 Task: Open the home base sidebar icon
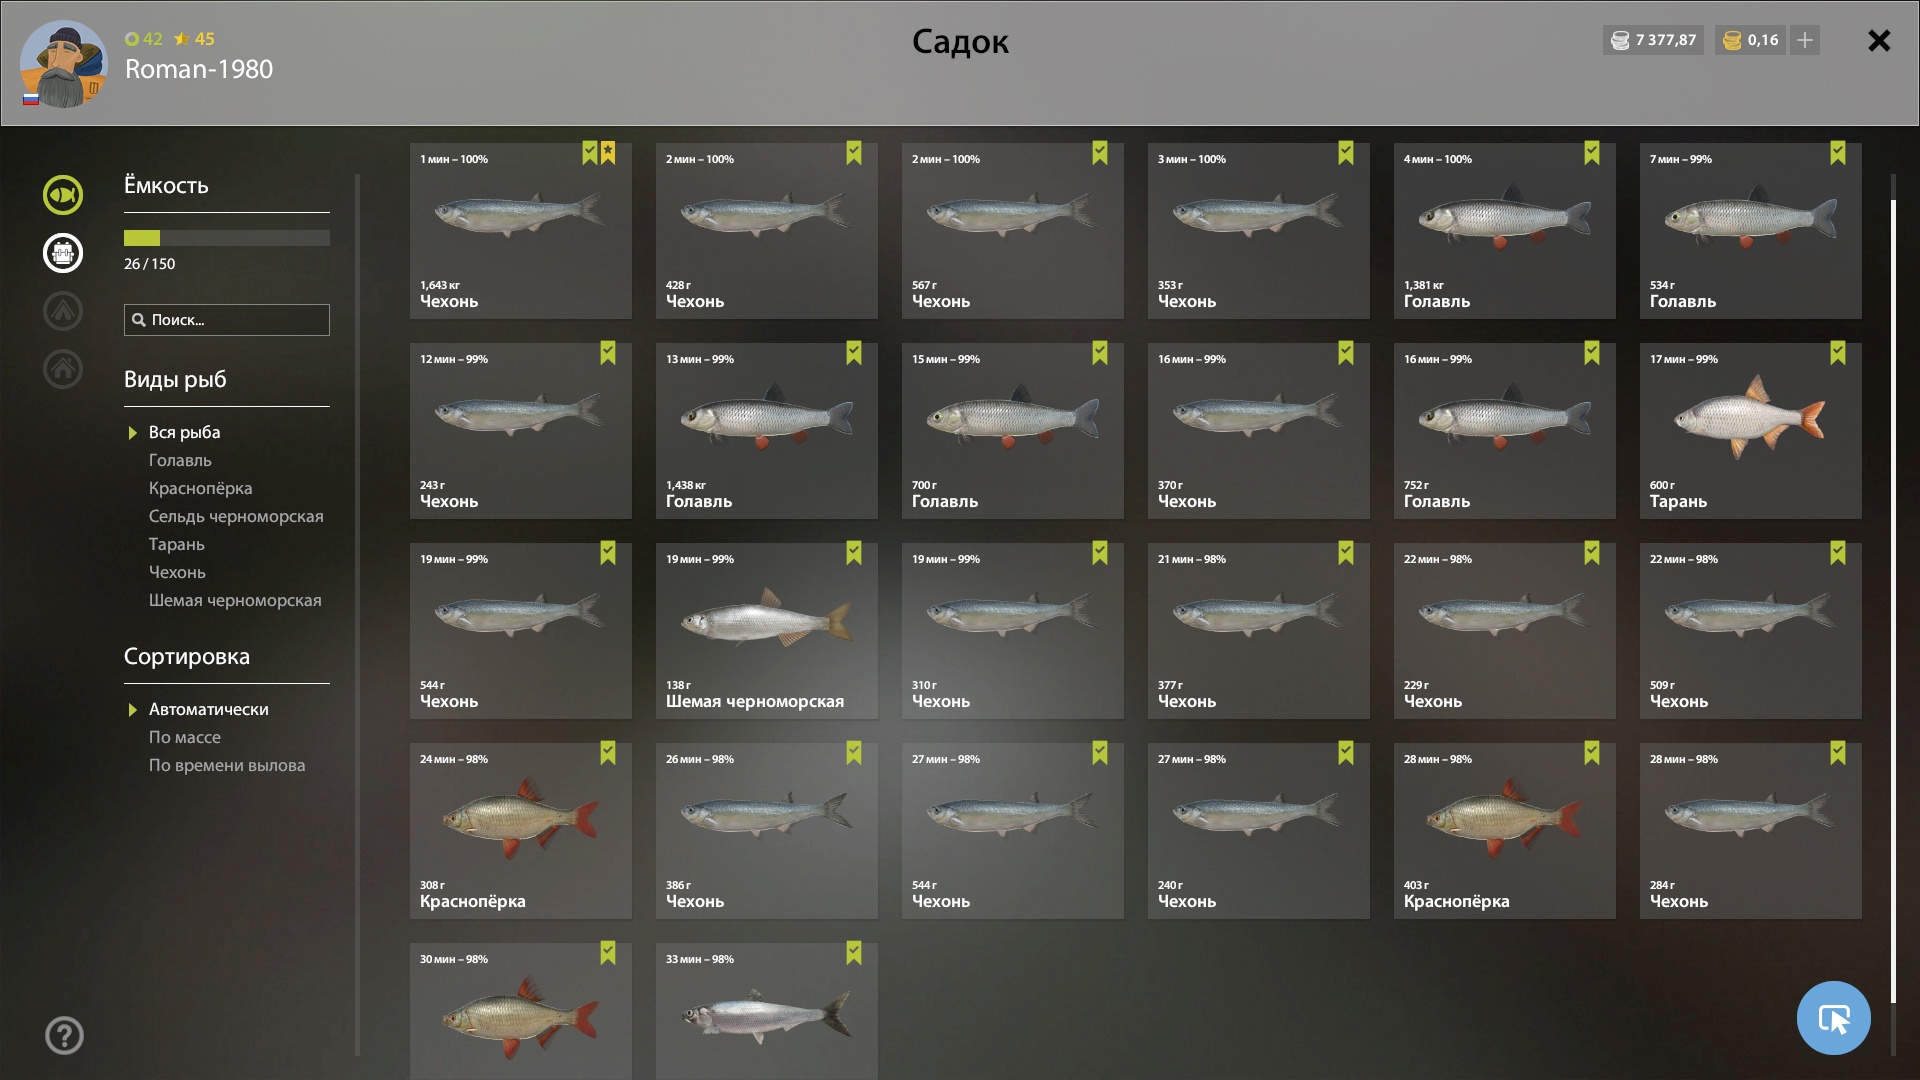(62, 369)
